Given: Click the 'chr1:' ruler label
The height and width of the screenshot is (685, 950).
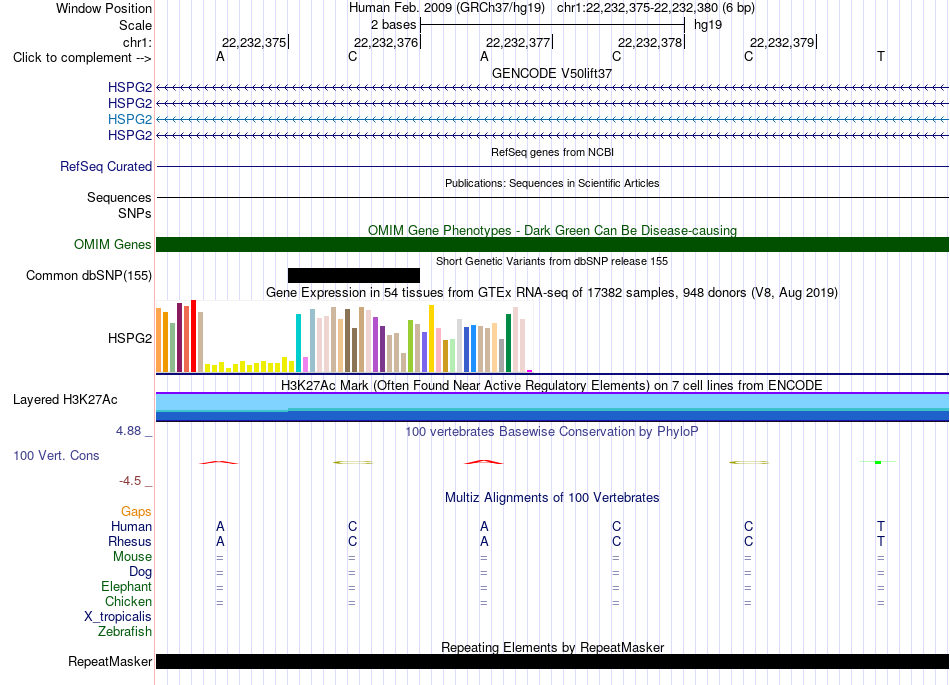Looking at the screenshot, I should click(137, 42).
